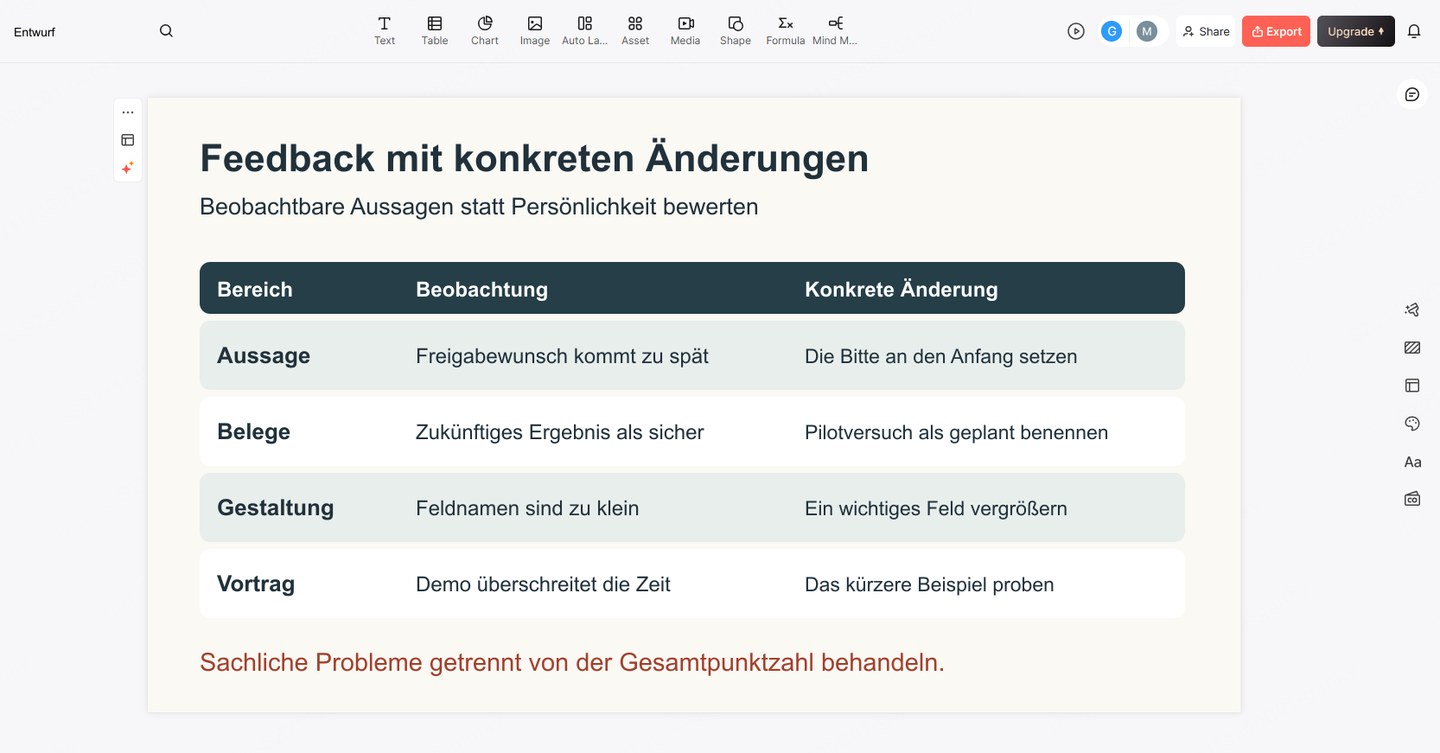Open the animation icon in right sidebar
This screenshot has width=1440, height=753.
point(1412,310)
